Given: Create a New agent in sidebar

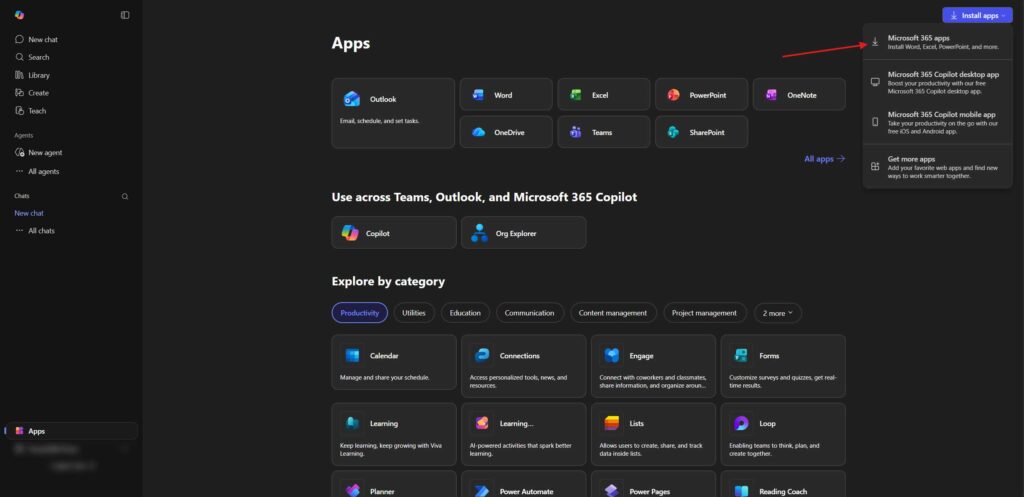Looking at the screenshot, I should coord(45,153).
